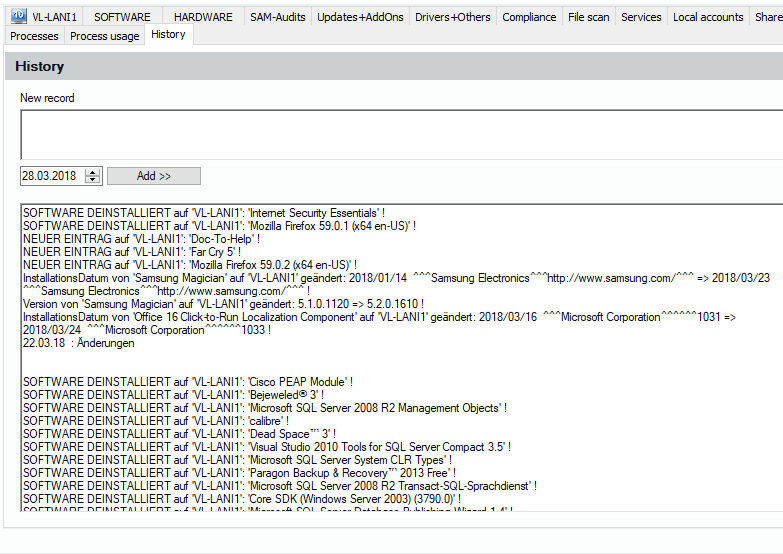Click inside the history log text area
Image resolution: width=783 pixels, height=554 pixels.
[400, 380]
